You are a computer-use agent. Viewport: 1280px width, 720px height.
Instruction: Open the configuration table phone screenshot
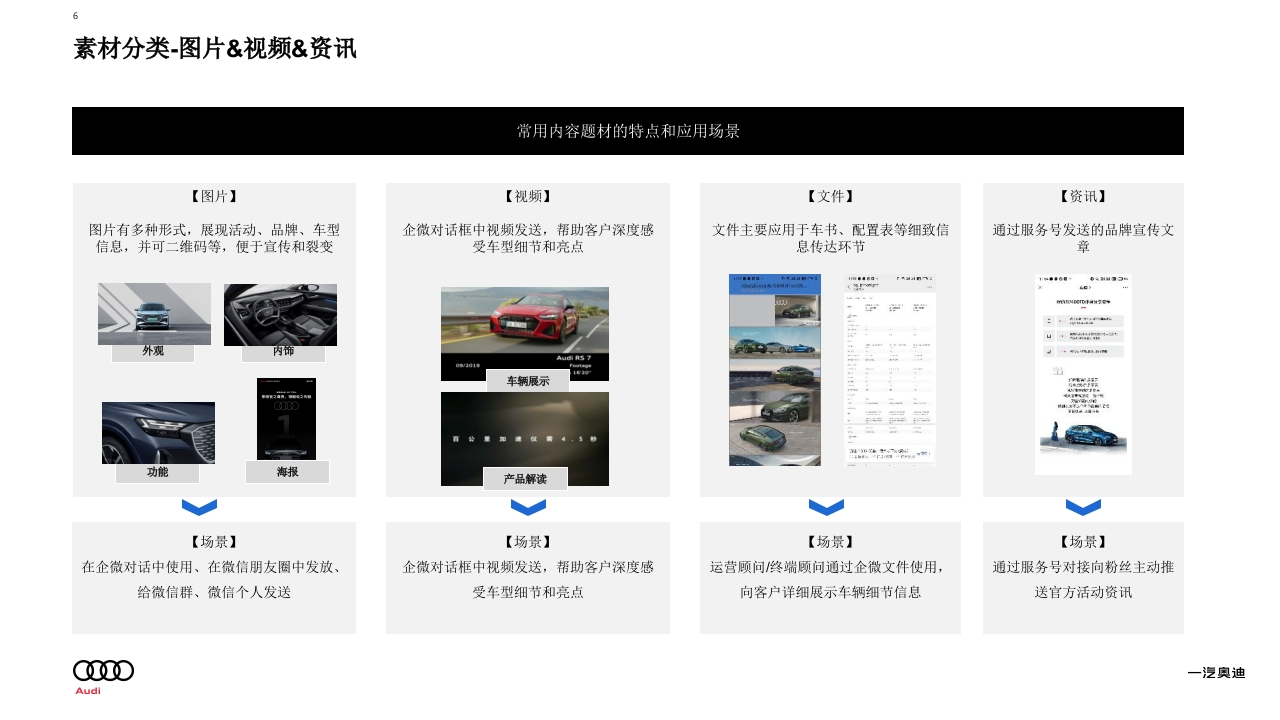(889, 370)
